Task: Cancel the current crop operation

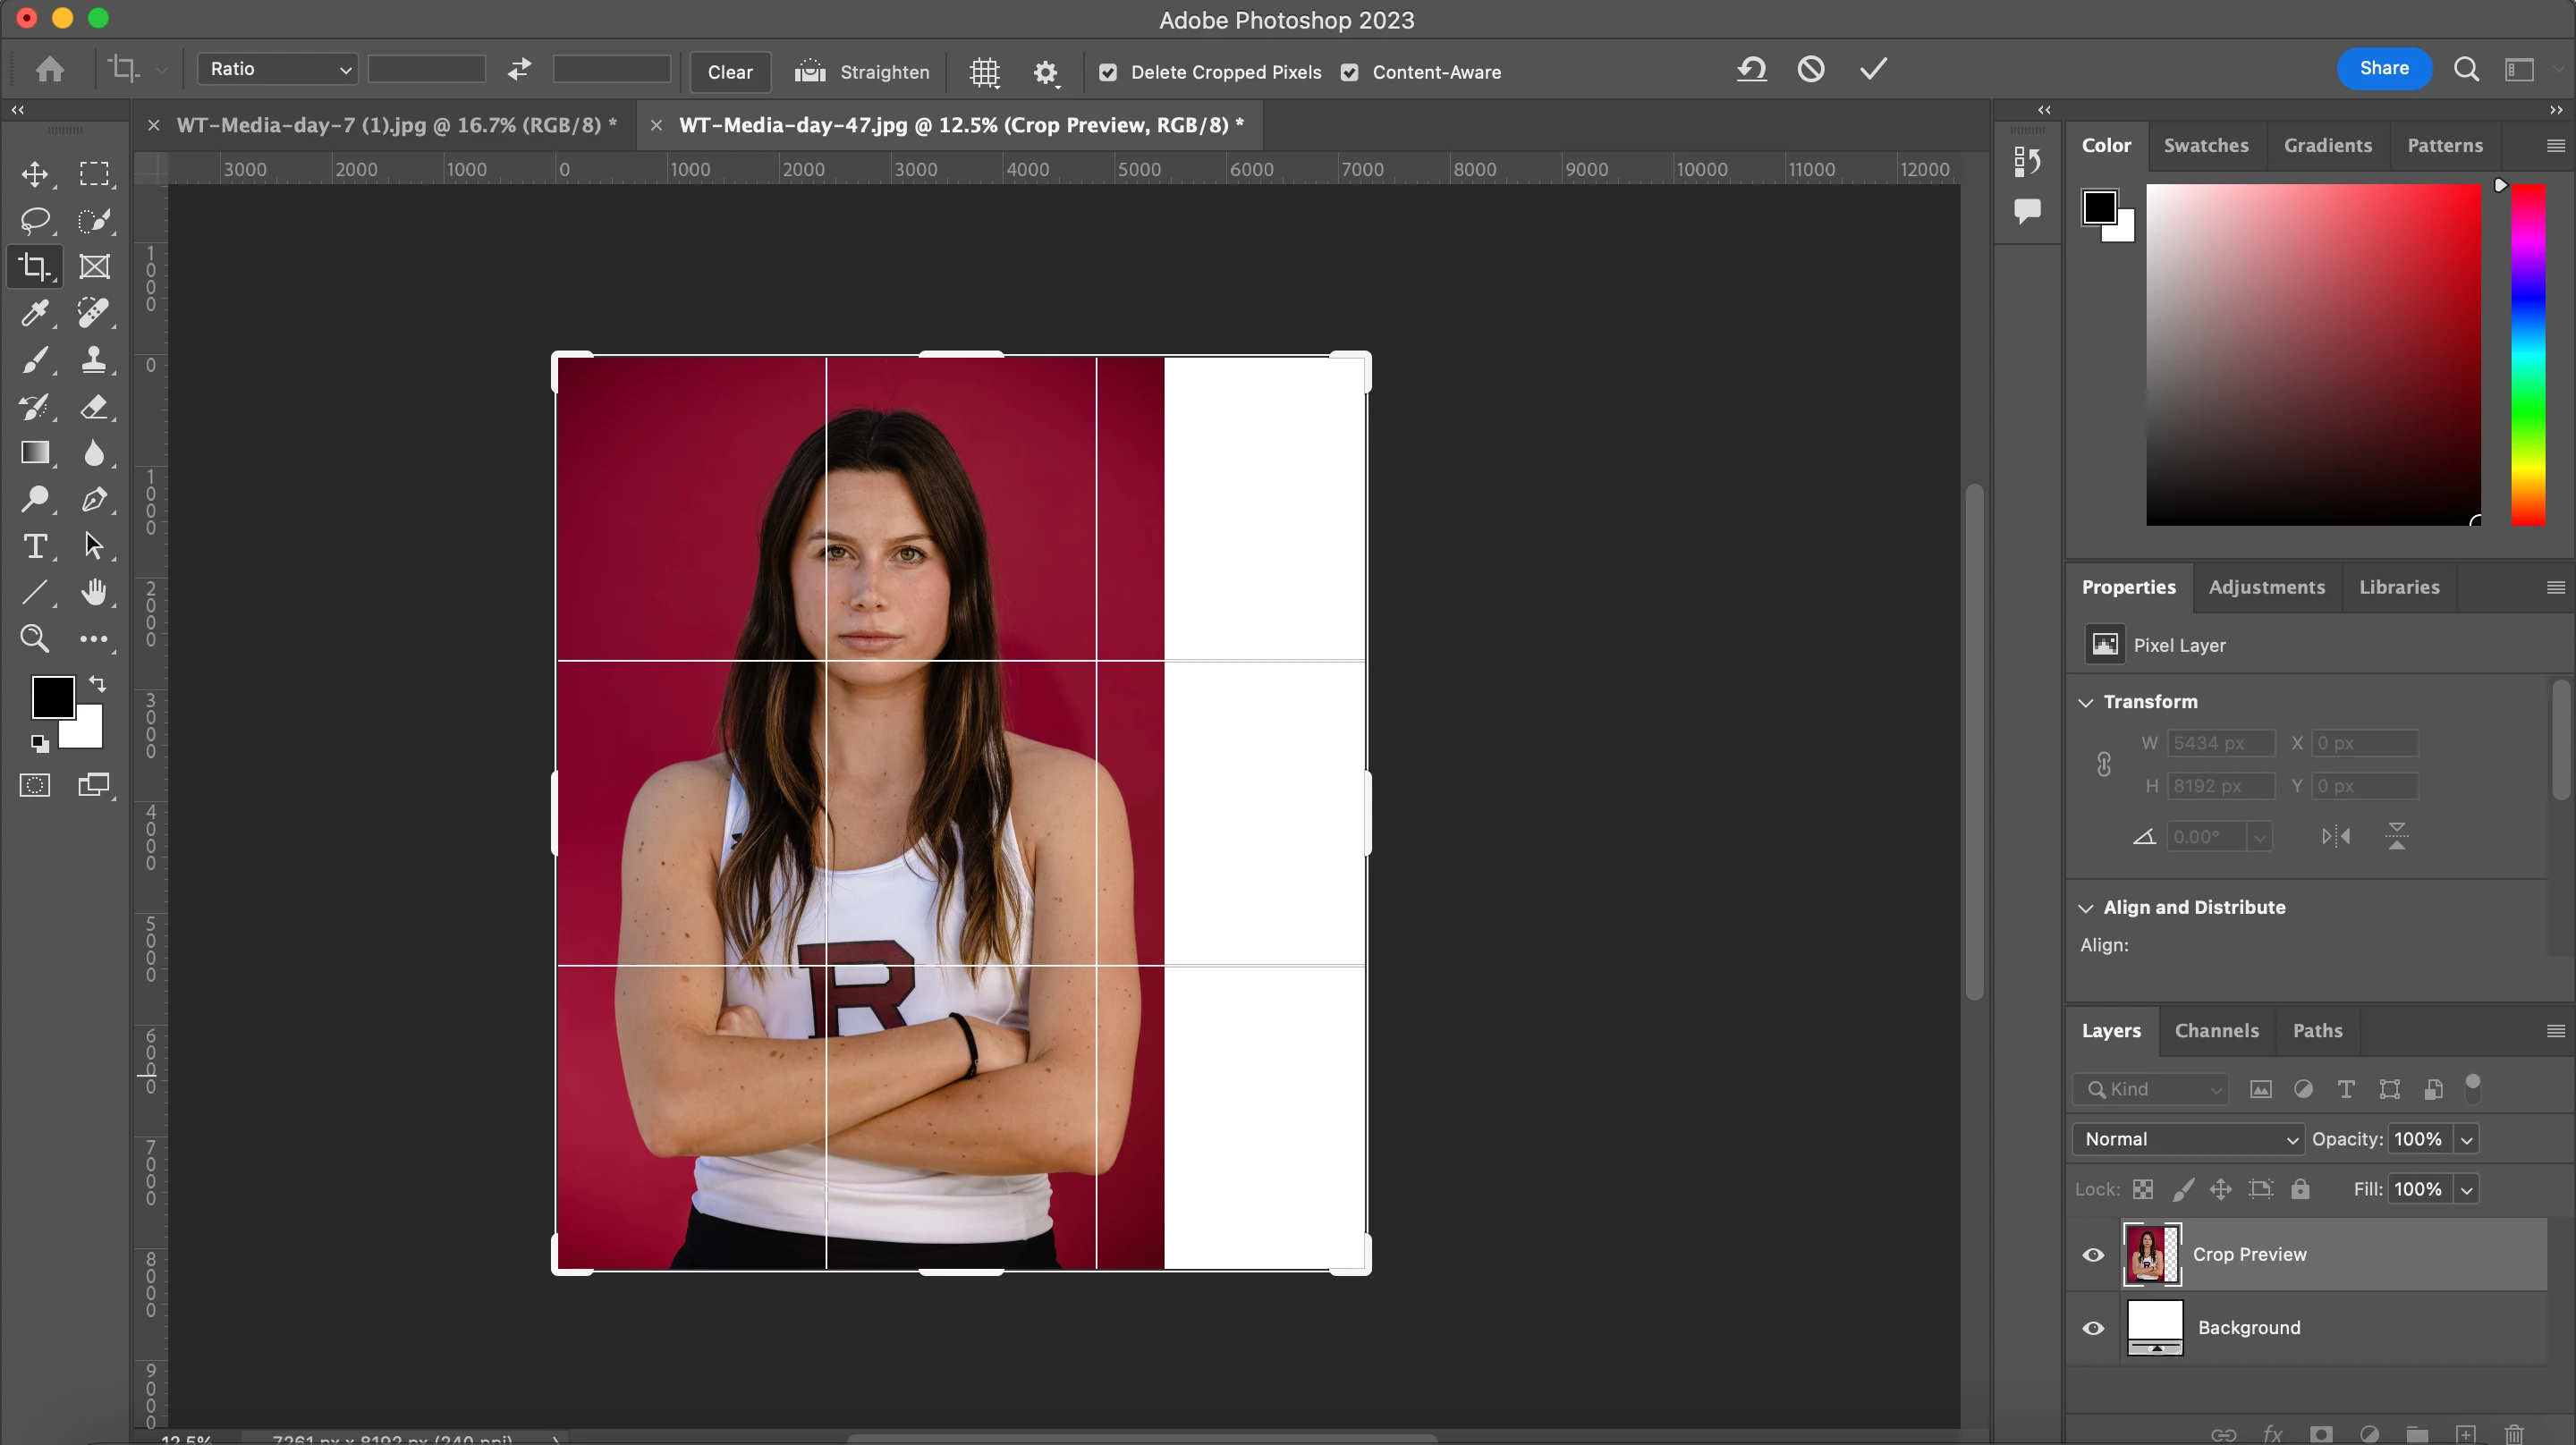Action: [x=1811, y=69]
